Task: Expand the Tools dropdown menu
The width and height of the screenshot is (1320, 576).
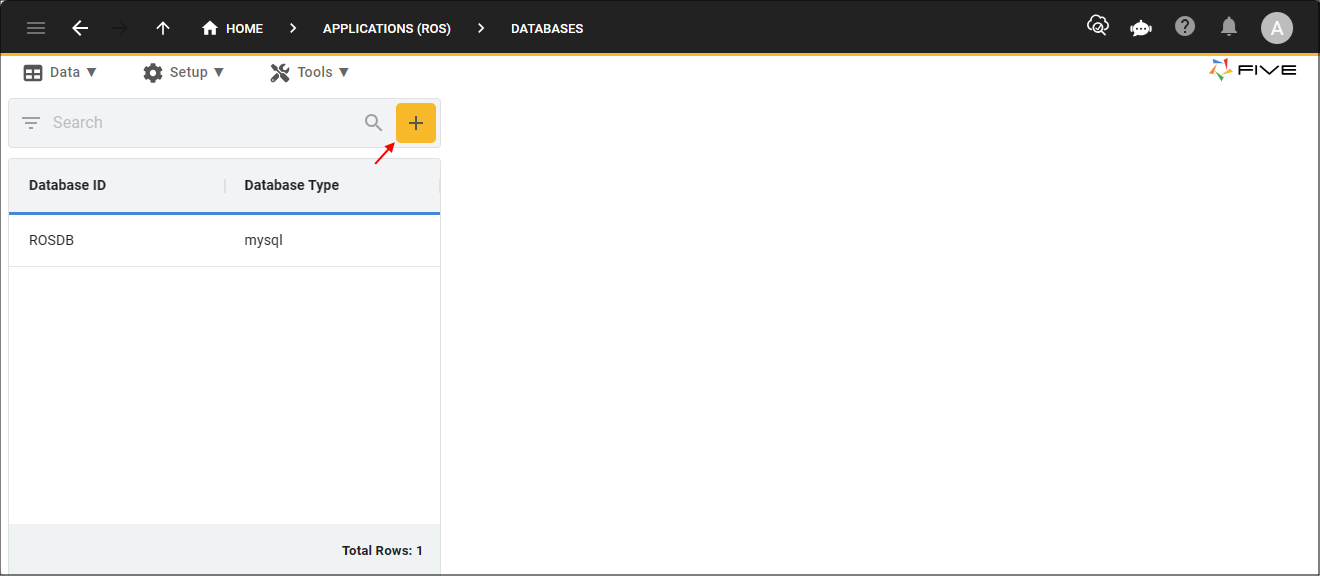Action: tap(310, 71)
